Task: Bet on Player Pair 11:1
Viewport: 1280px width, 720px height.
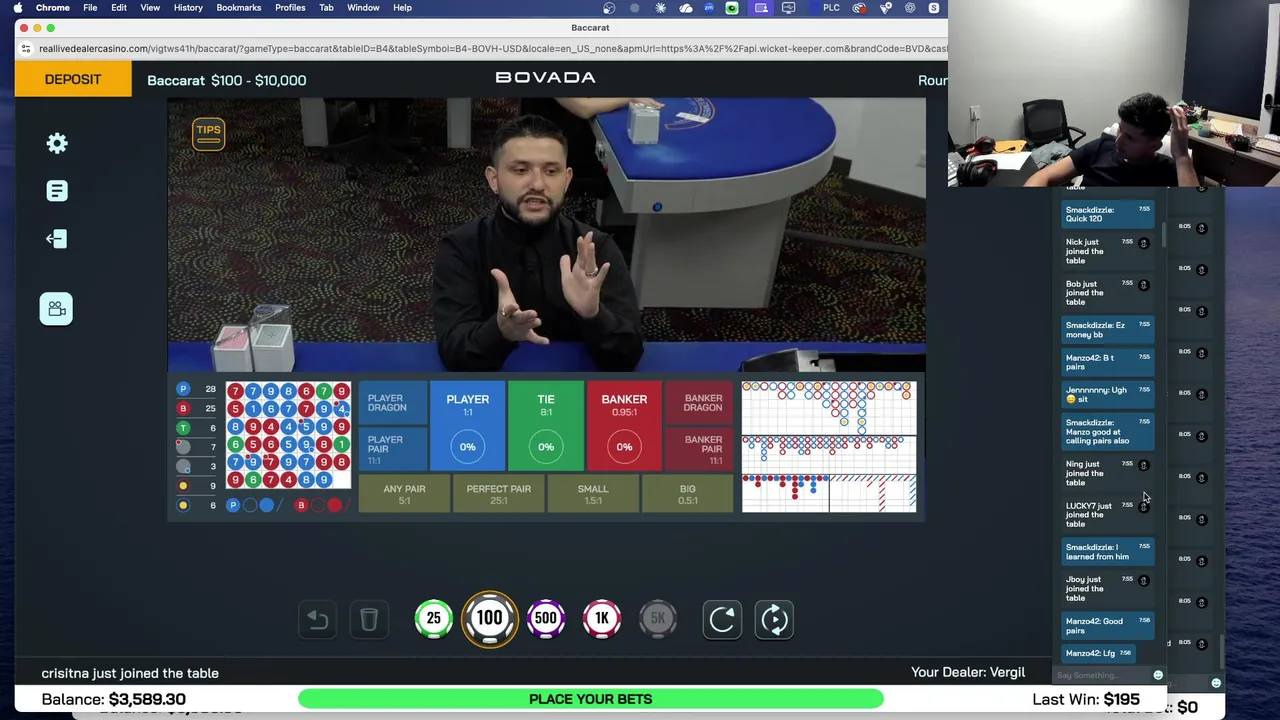Action: (x=393, y=449)
